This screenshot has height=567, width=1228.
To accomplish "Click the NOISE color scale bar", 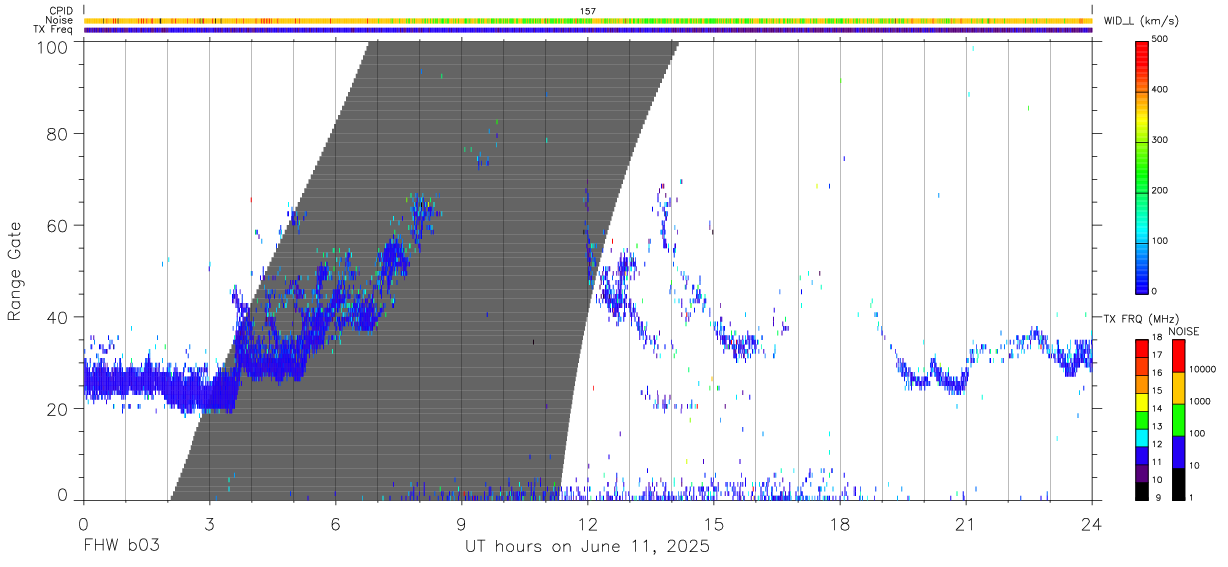I will coord(1178,419).
